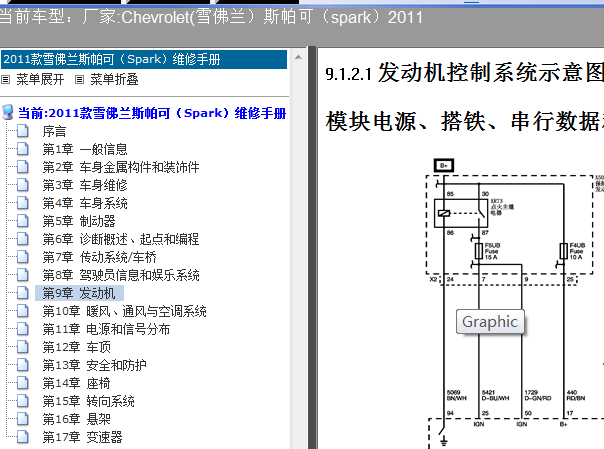Click the page icon for 第10章 暖风、通风与空调系统
604x449 pixels.
pos(23,310)
